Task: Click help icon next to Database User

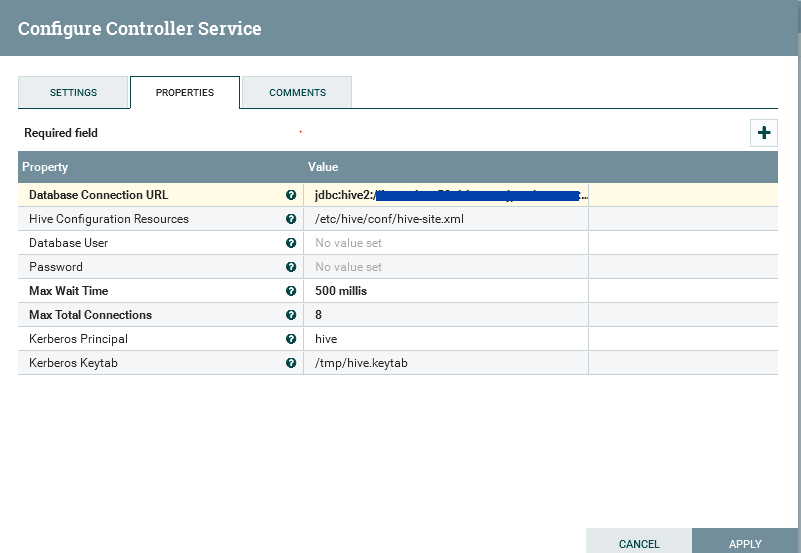Action: pos(291,243)
